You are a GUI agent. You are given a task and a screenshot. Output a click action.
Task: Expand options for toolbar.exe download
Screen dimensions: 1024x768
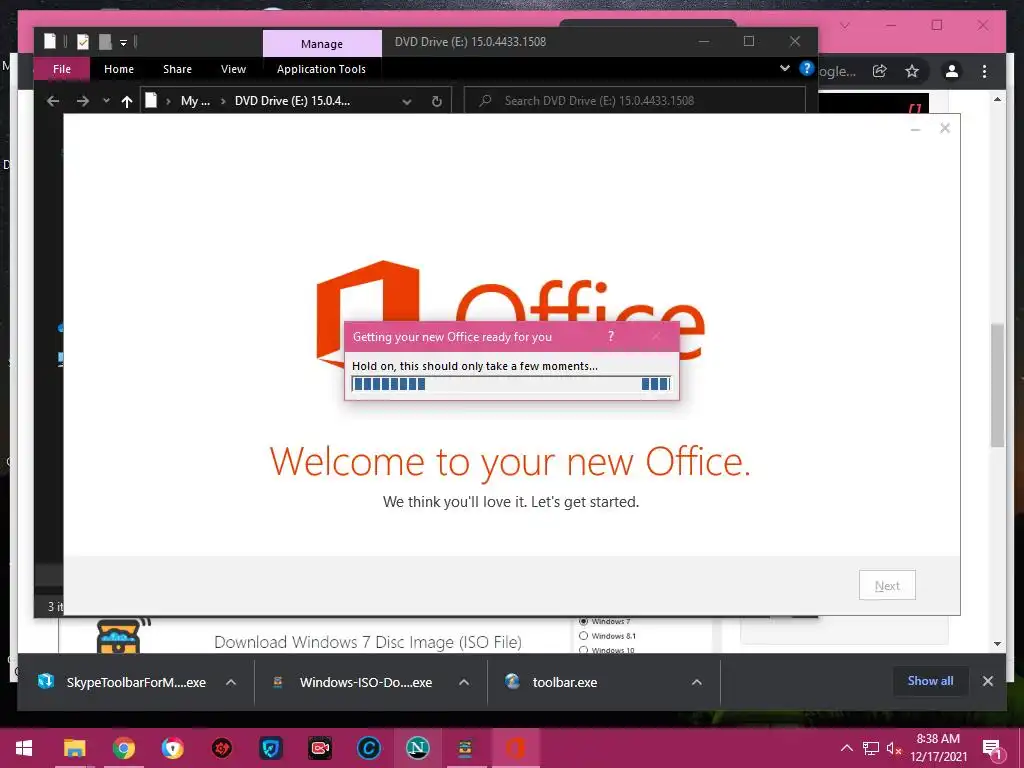coord(697,682)
